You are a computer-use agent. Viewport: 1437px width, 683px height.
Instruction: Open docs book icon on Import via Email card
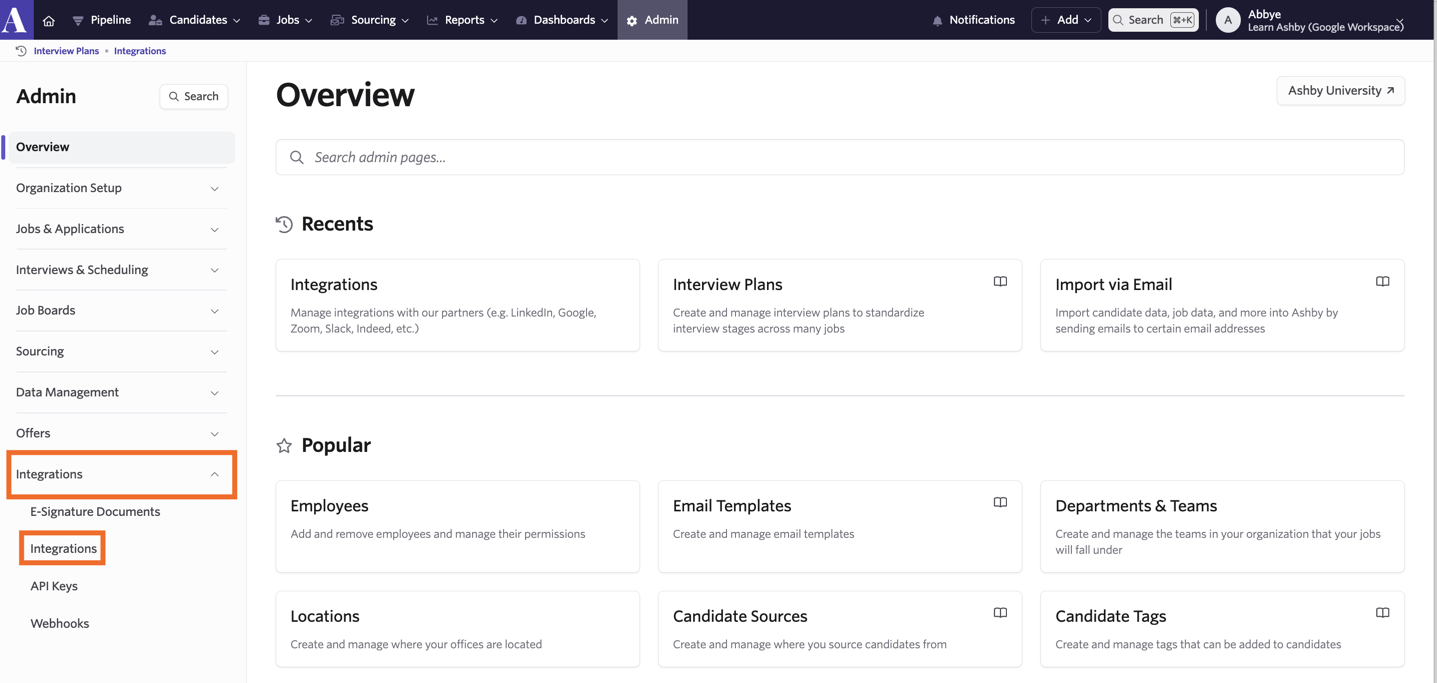tap(1382, 282)
